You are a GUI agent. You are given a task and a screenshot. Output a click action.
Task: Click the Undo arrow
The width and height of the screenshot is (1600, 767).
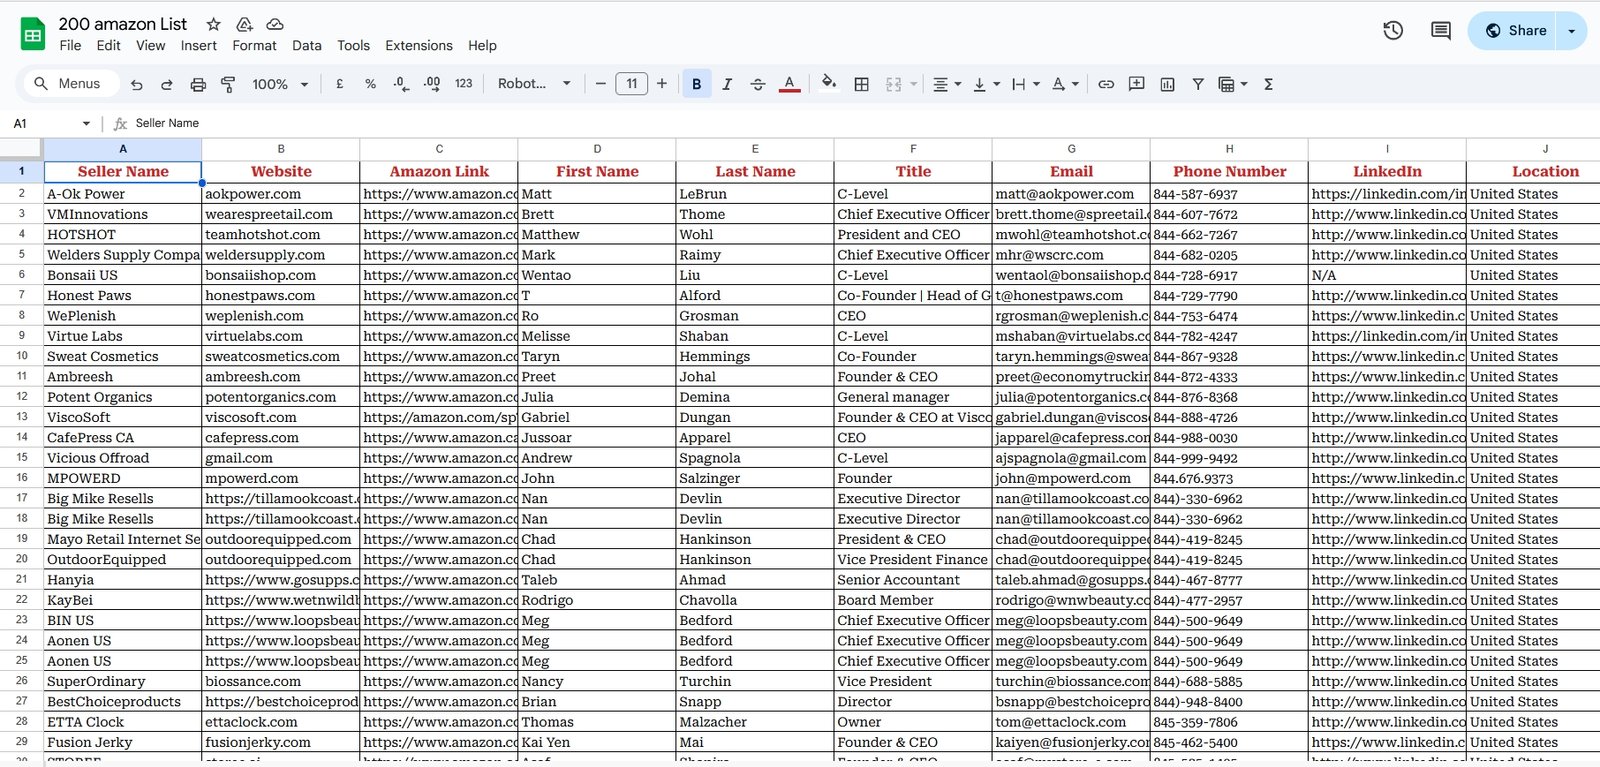(x=137, y=85)
